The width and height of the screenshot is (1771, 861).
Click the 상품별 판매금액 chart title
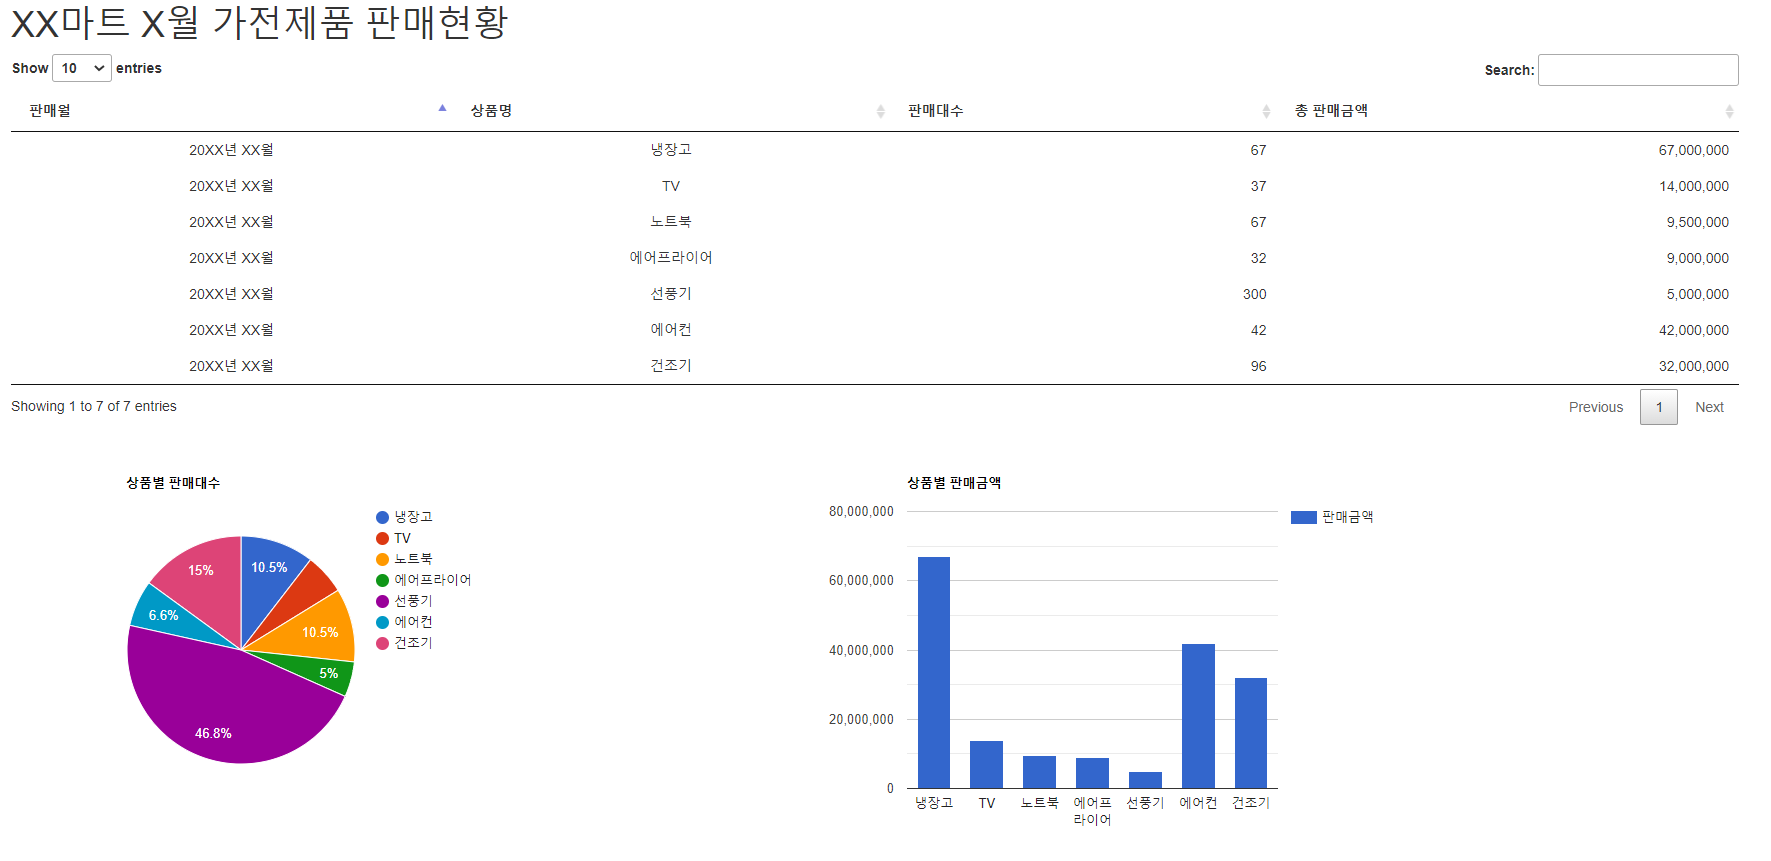point(954,483)
